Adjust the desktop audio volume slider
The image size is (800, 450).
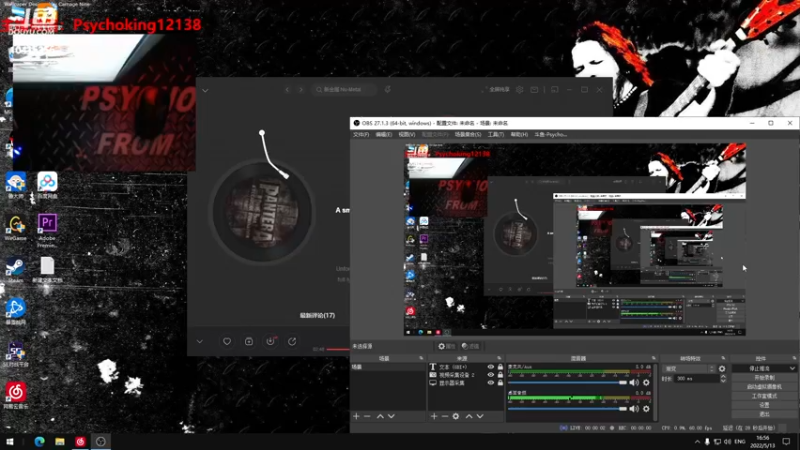tap(567, 409)
